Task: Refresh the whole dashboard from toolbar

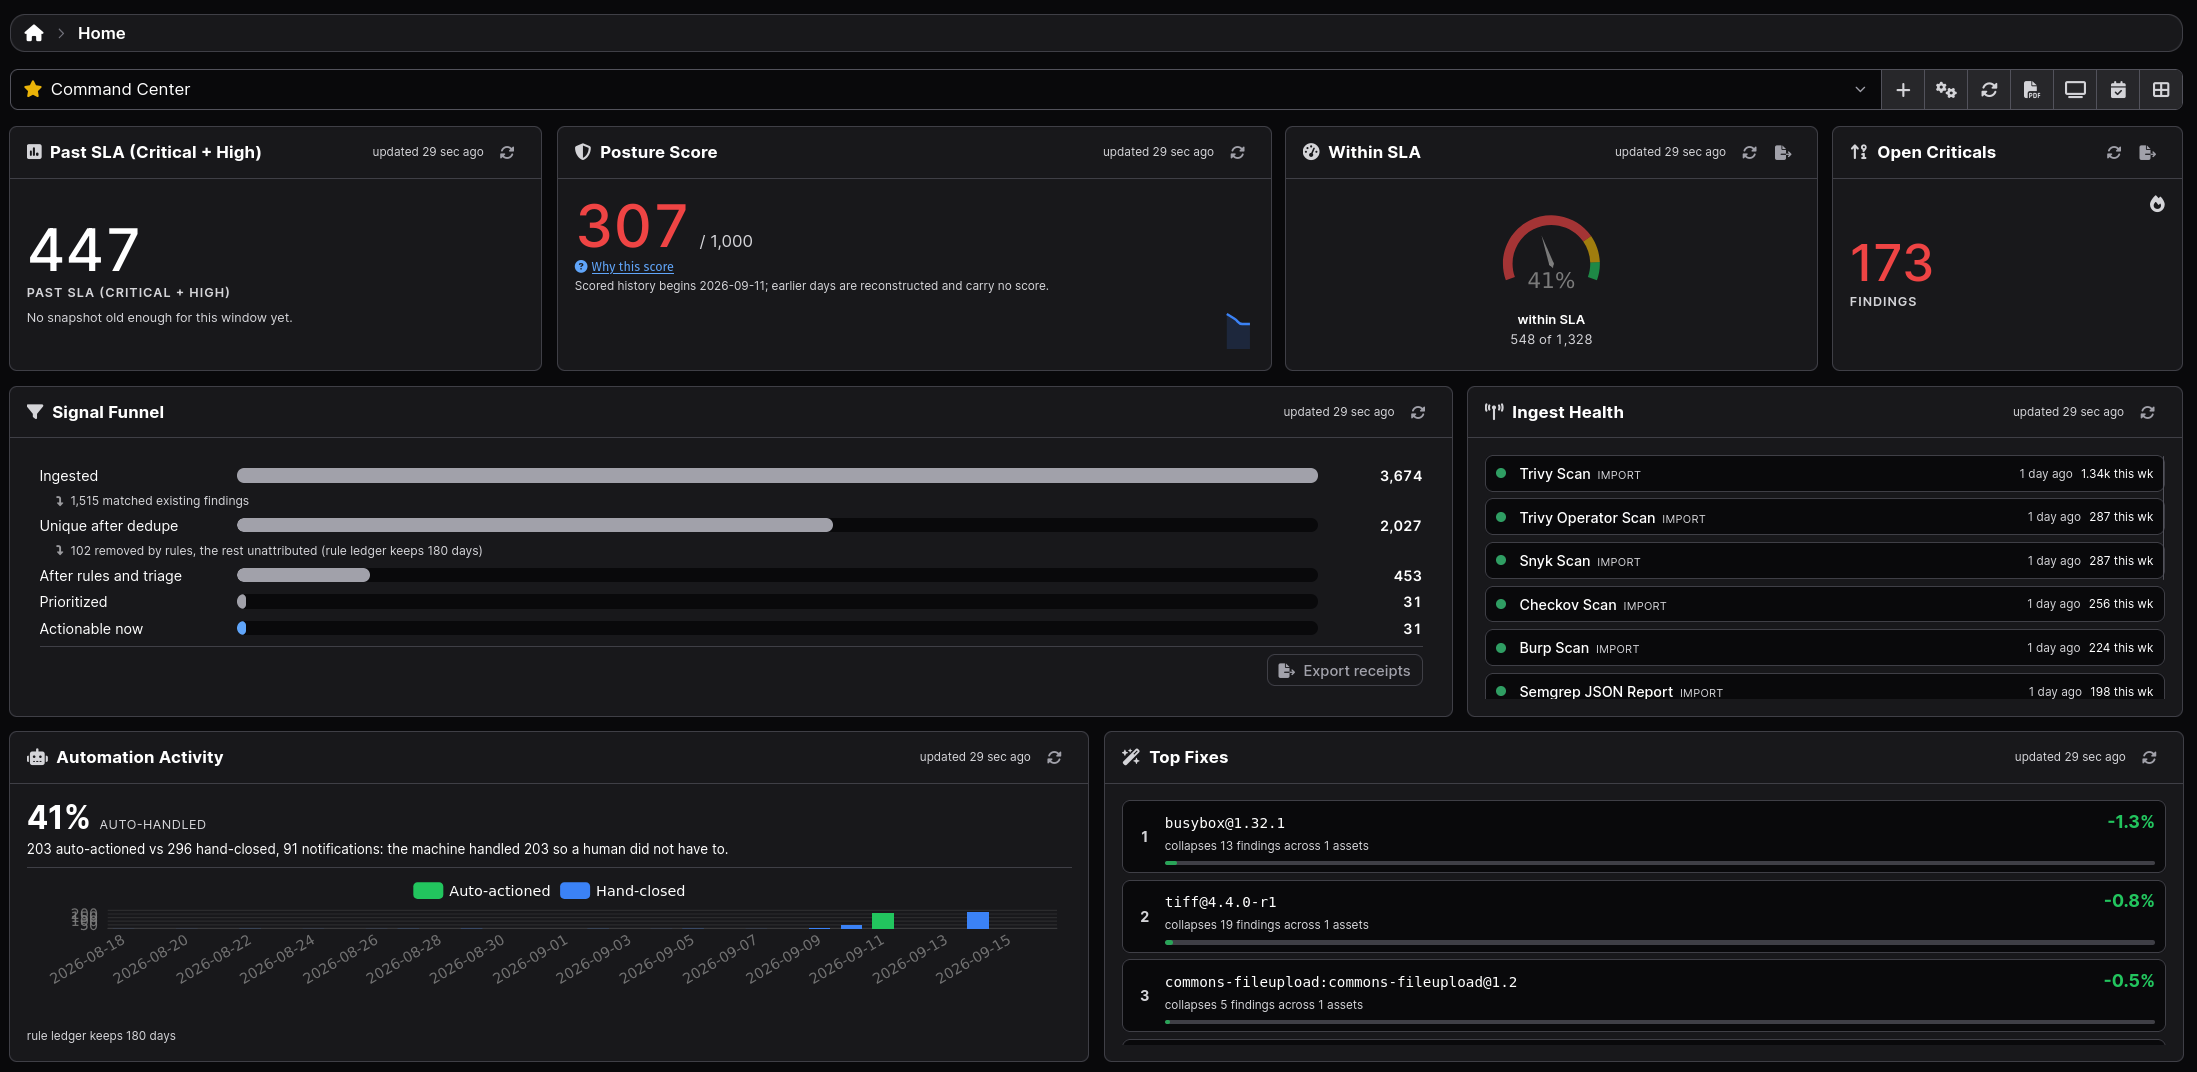Action: tap(1989, 90)
